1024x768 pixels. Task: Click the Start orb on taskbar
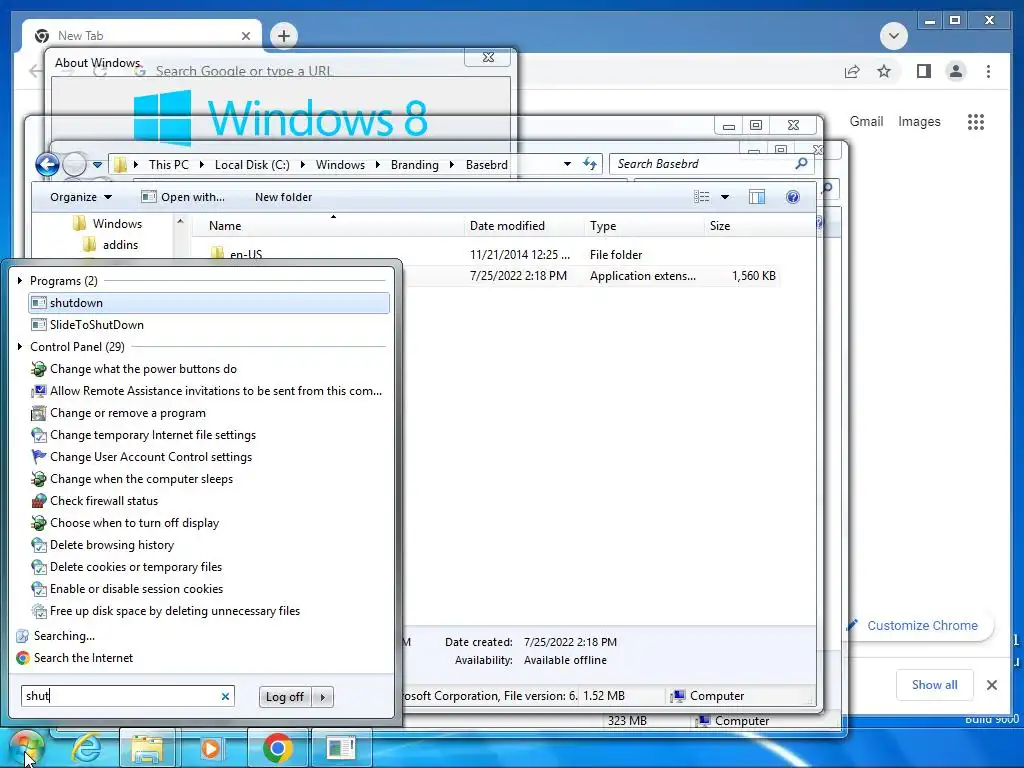click(25, 748)
